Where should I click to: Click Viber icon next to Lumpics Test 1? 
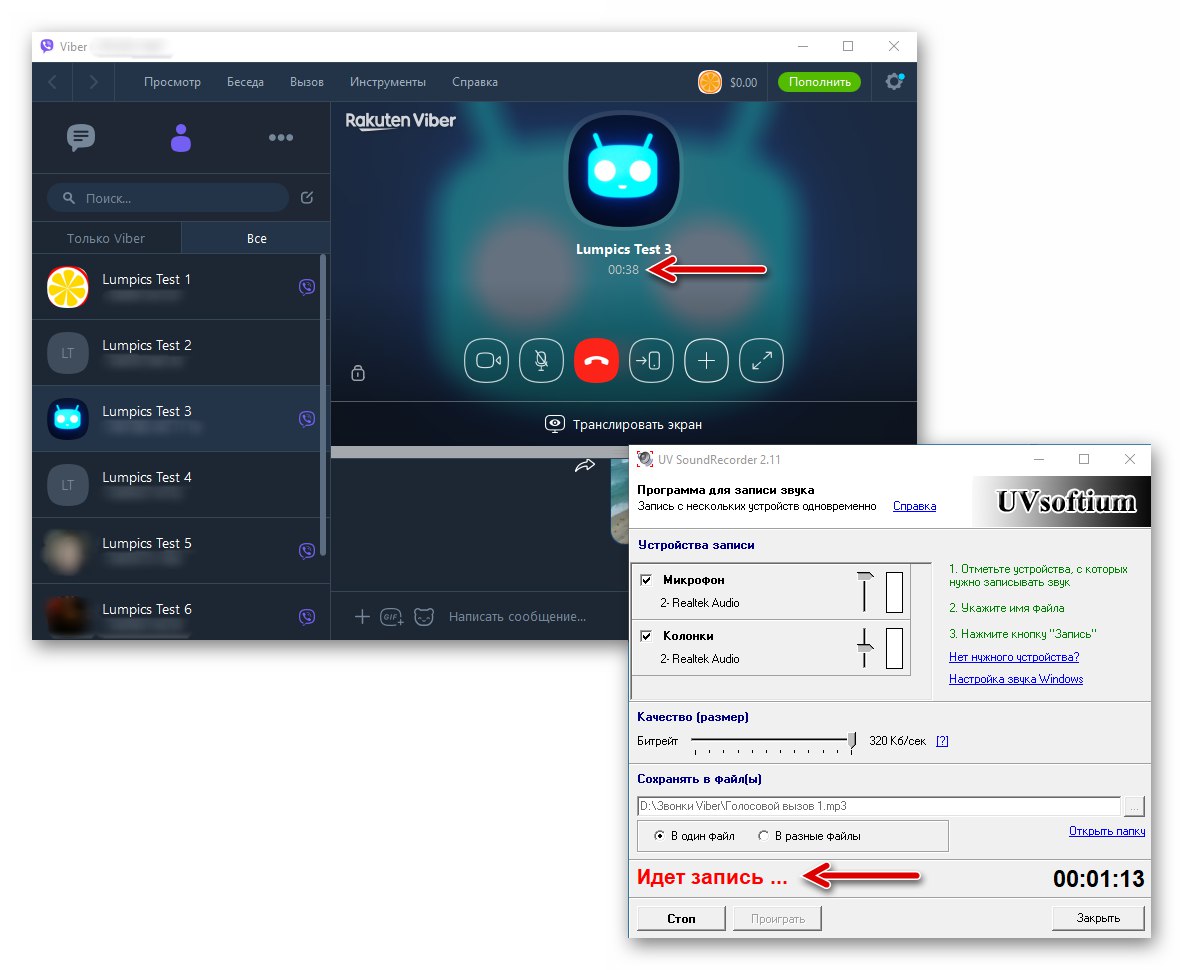(x=307, y=287)
